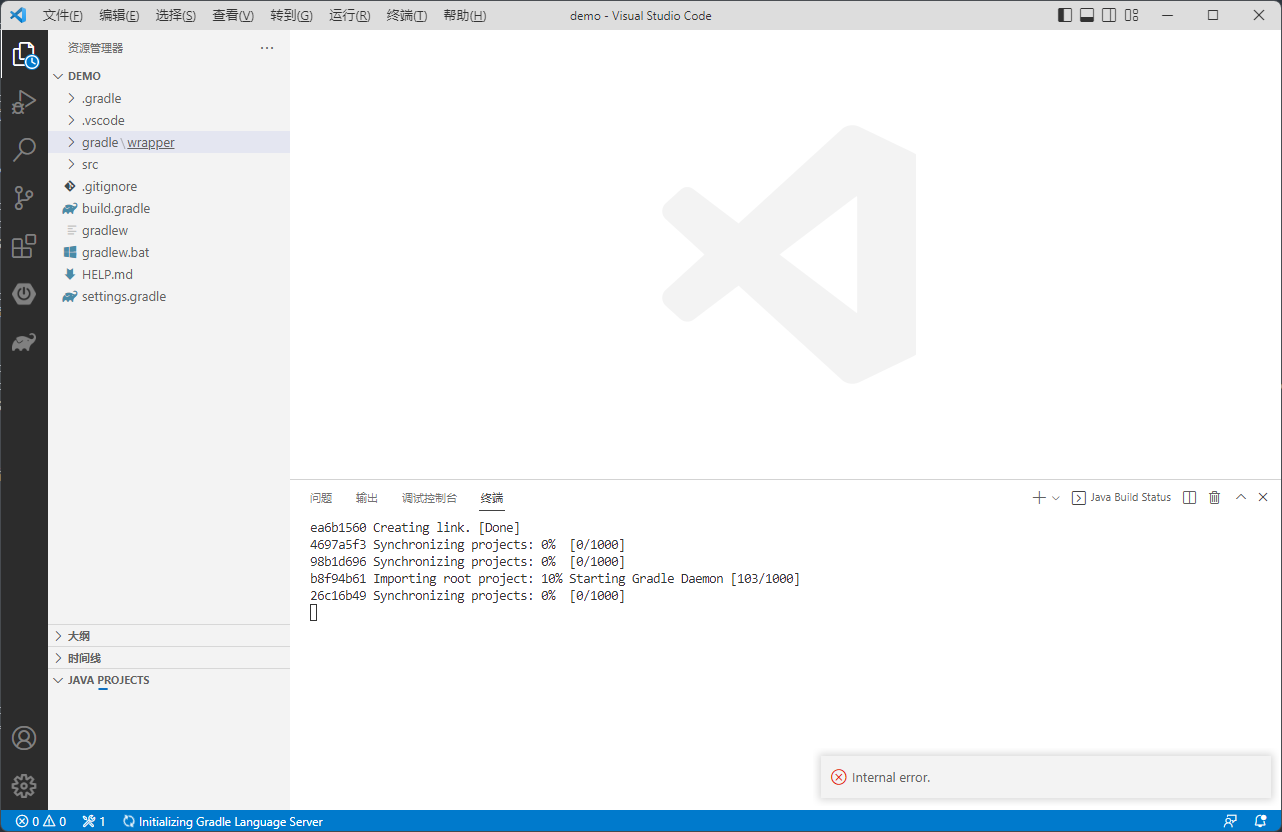Open the Search view in activity bar

pos(24,150)
